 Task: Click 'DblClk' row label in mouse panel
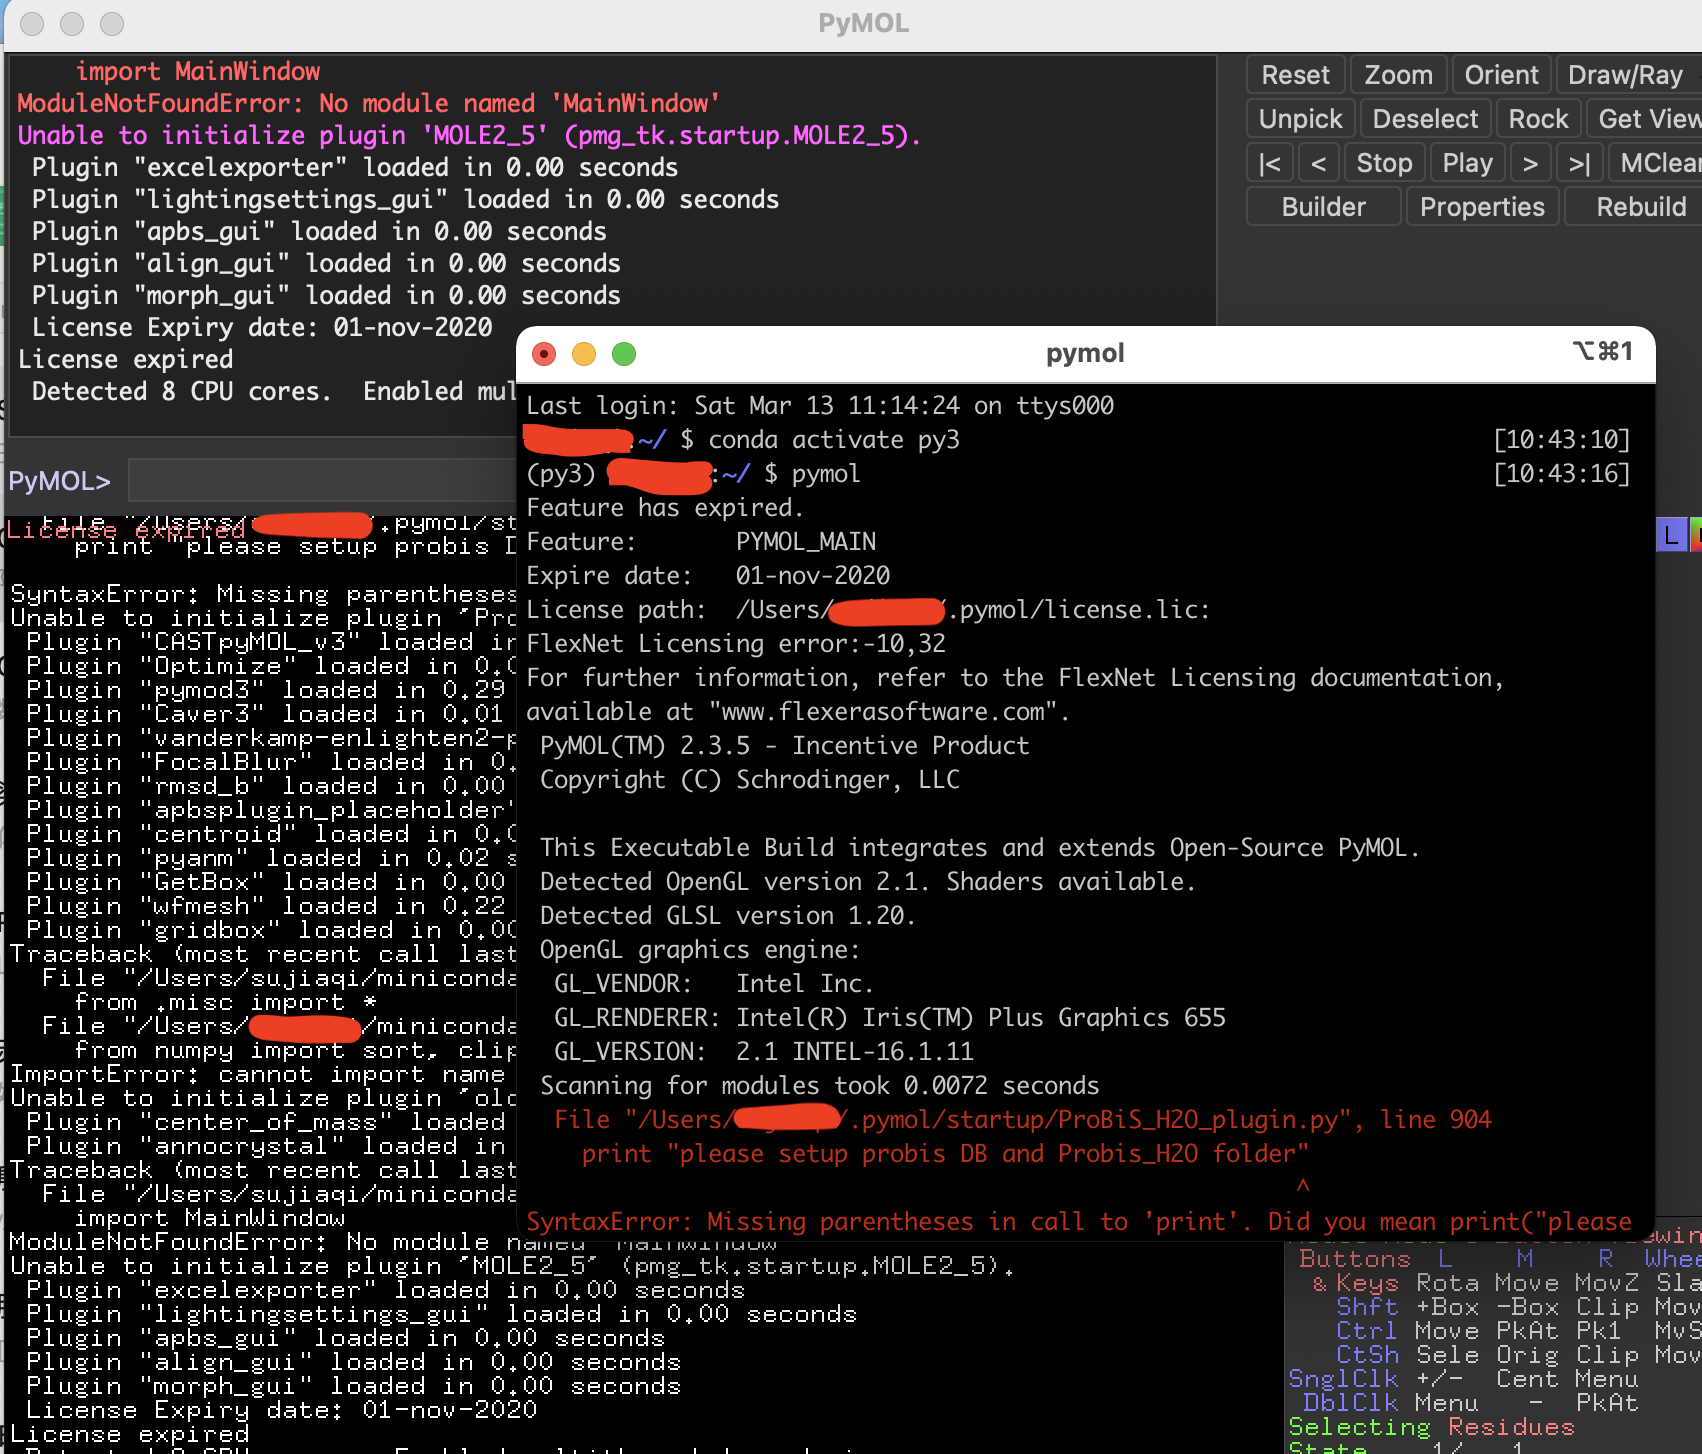[x=1351, y=1403]
